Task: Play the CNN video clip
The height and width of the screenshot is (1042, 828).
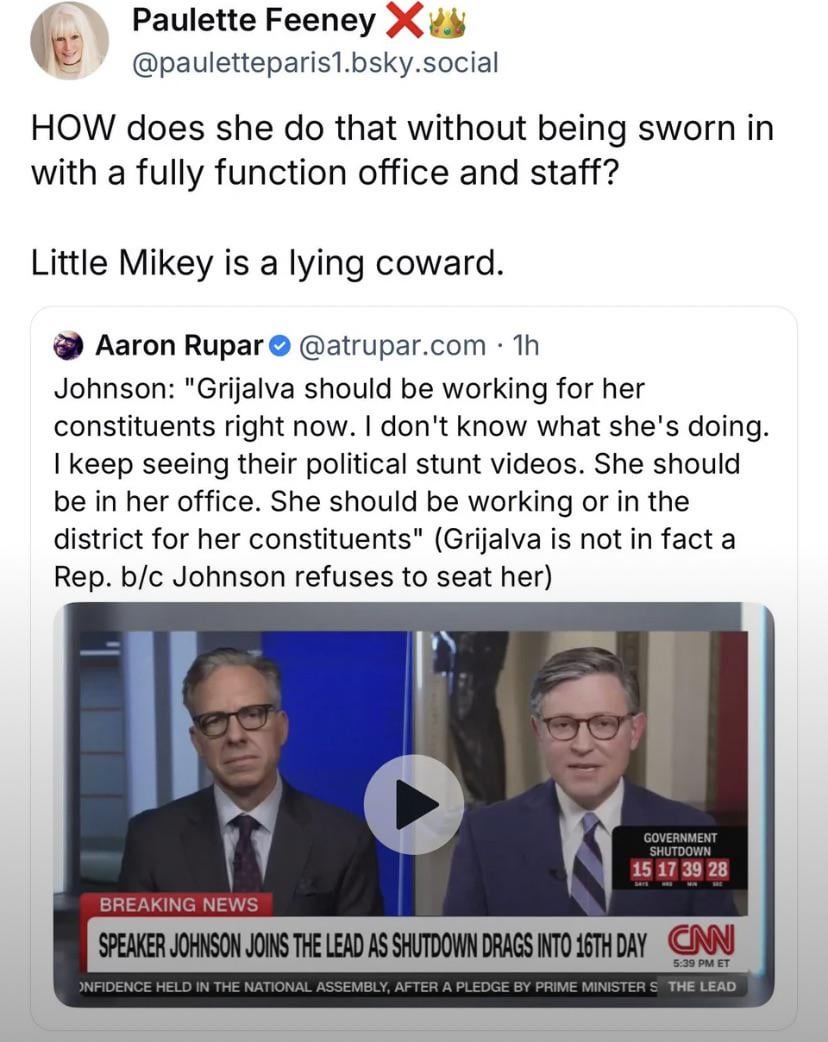Action: click(x=413, y=805)
